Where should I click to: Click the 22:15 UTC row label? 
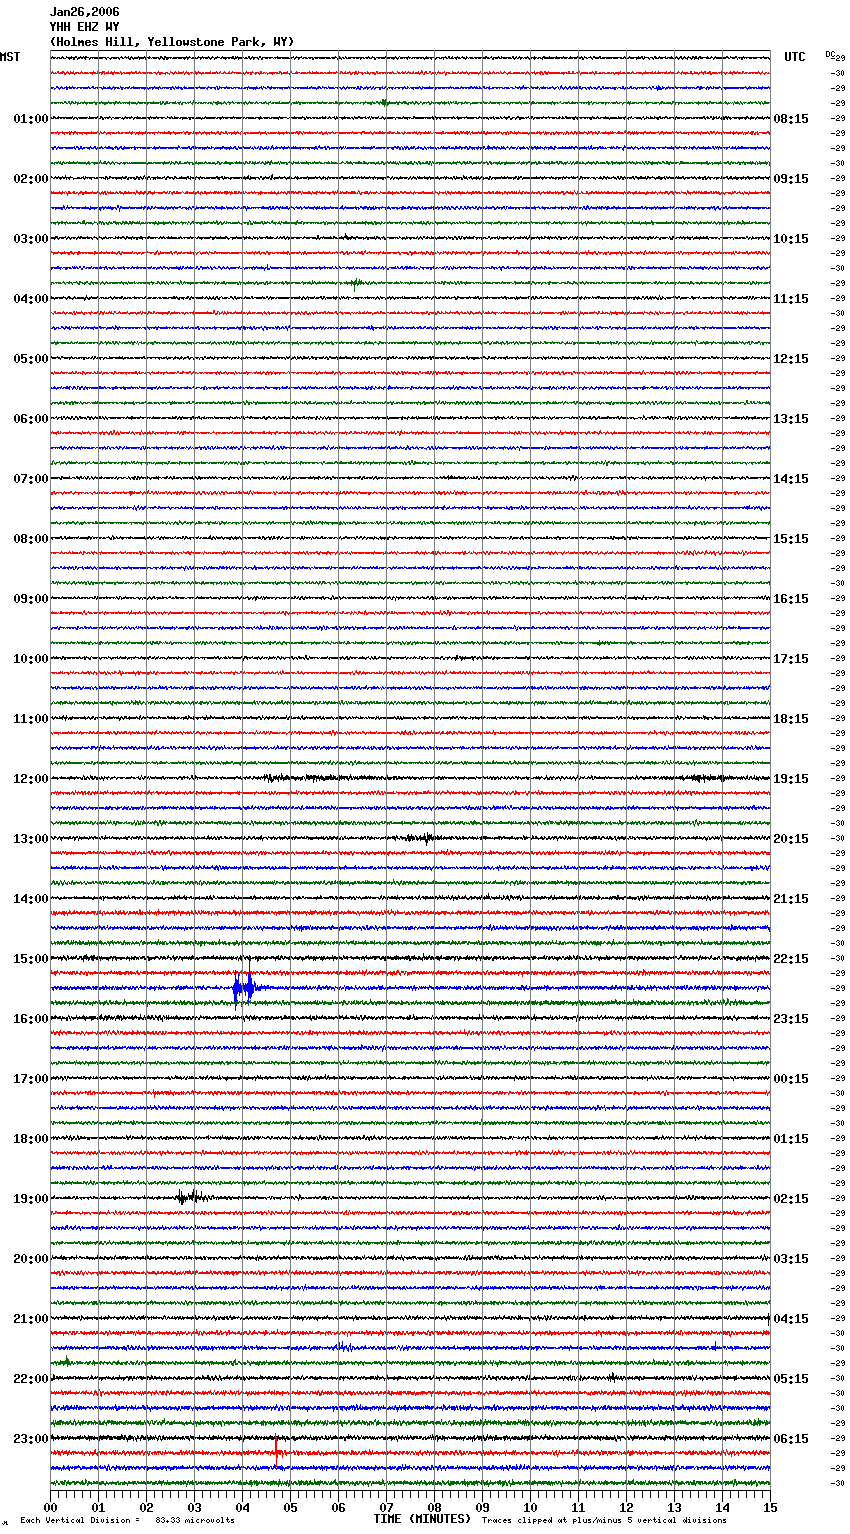point(791,959)
